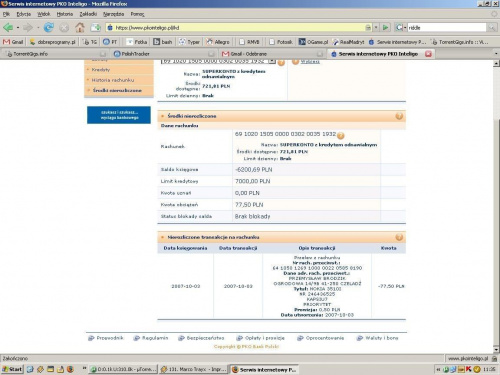This screenshot has width=500, height=375.
Task: Go to the home page icon
Action: [x=80, y=27]
